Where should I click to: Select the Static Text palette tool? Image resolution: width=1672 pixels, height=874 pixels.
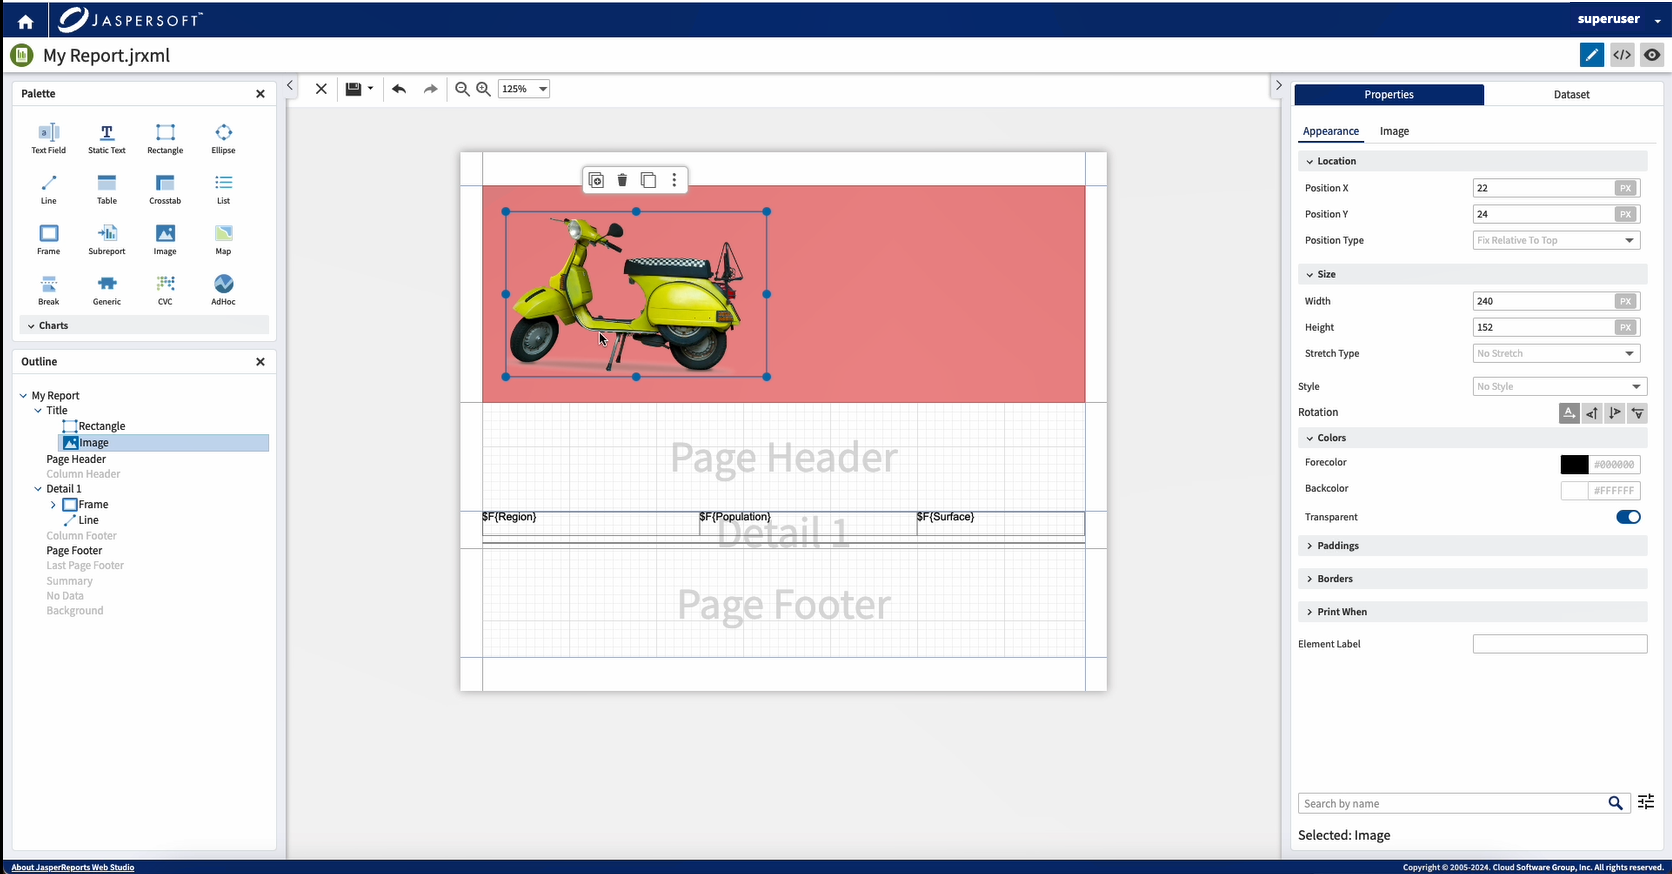pos(107,138)
